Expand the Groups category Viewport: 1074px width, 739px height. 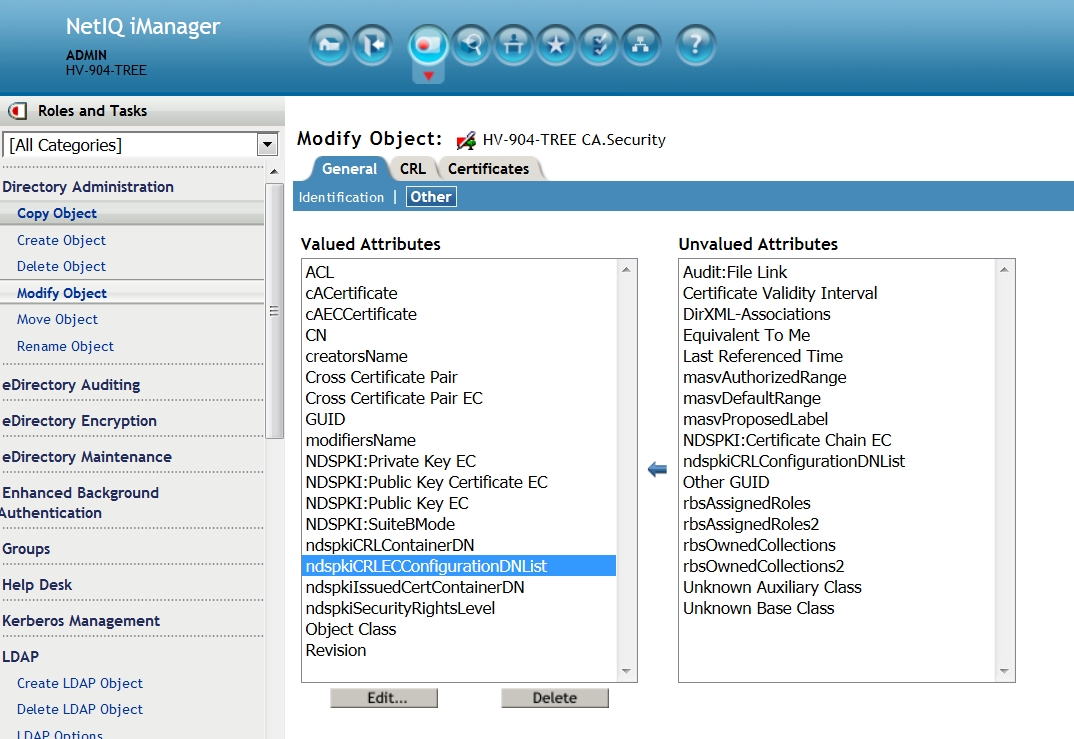click(26, 549)
